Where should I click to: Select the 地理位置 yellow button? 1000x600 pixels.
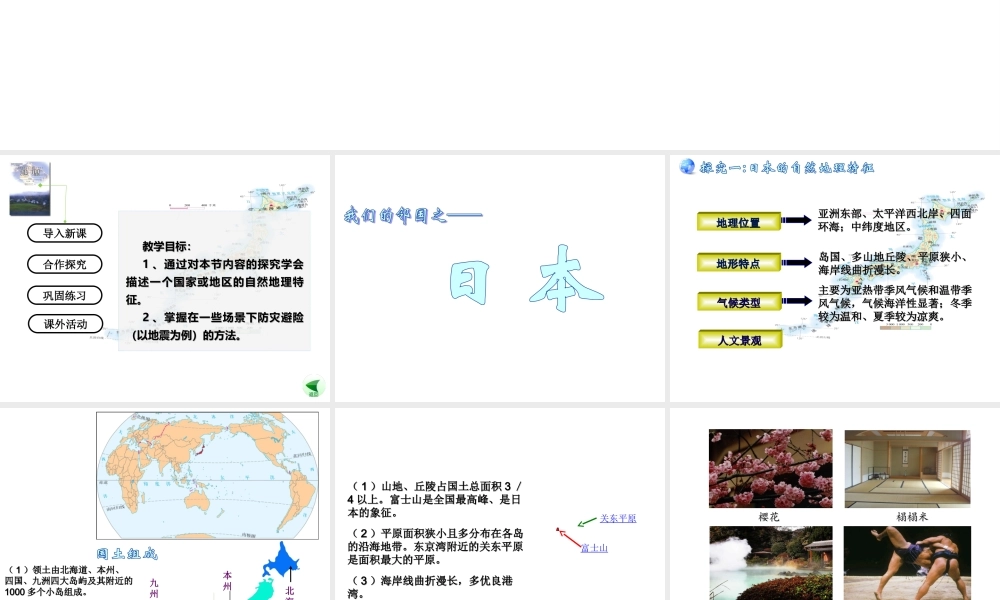click(739, 222)
